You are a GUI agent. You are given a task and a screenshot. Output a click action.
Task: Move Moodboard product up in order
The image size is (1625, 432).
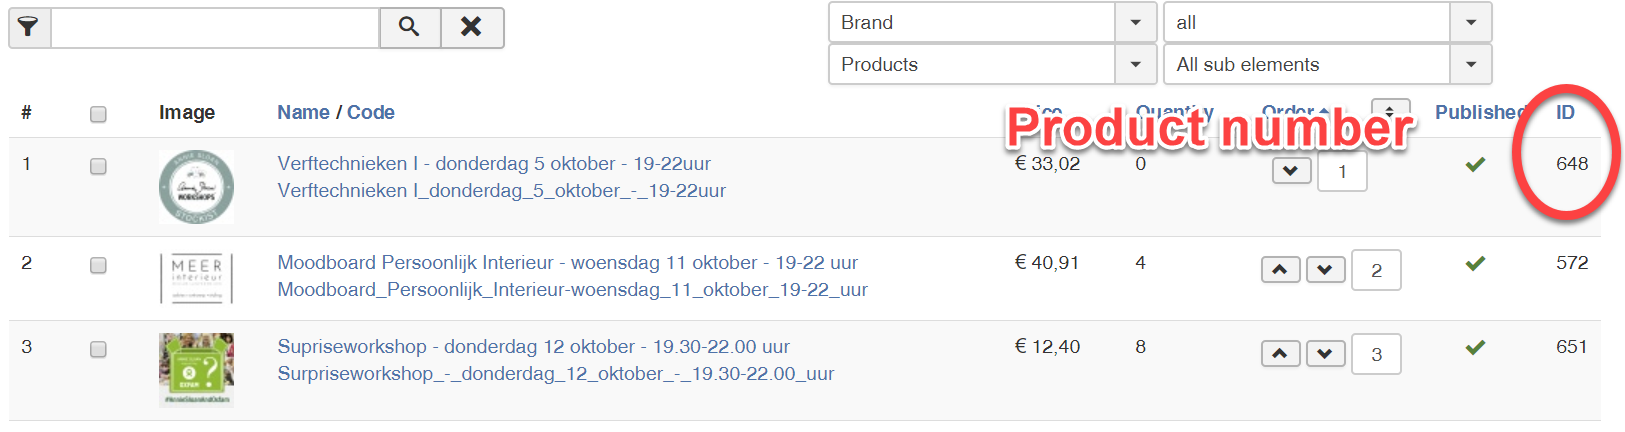click(x=1280, y=270)
